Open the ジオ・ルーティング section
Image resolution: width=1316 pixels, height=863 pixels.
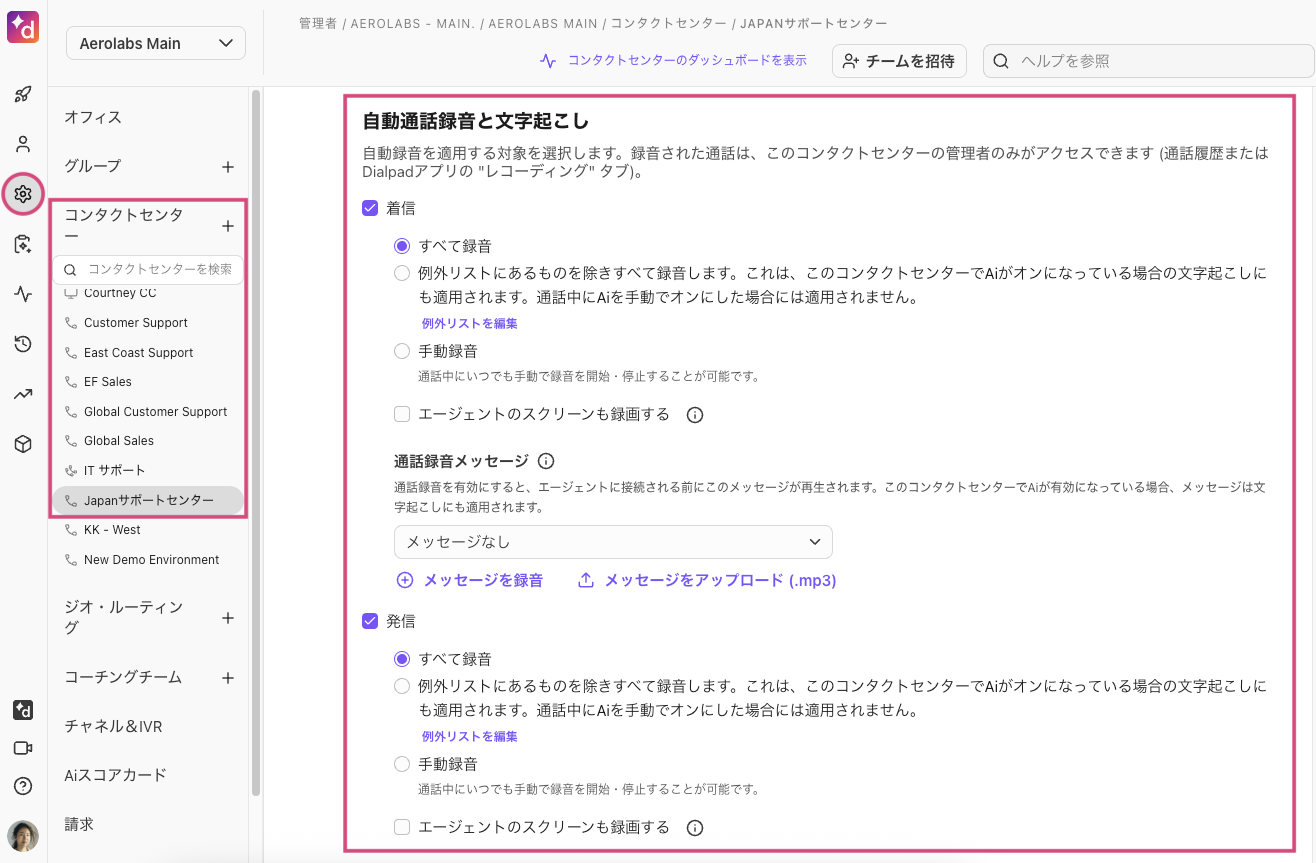124,618
